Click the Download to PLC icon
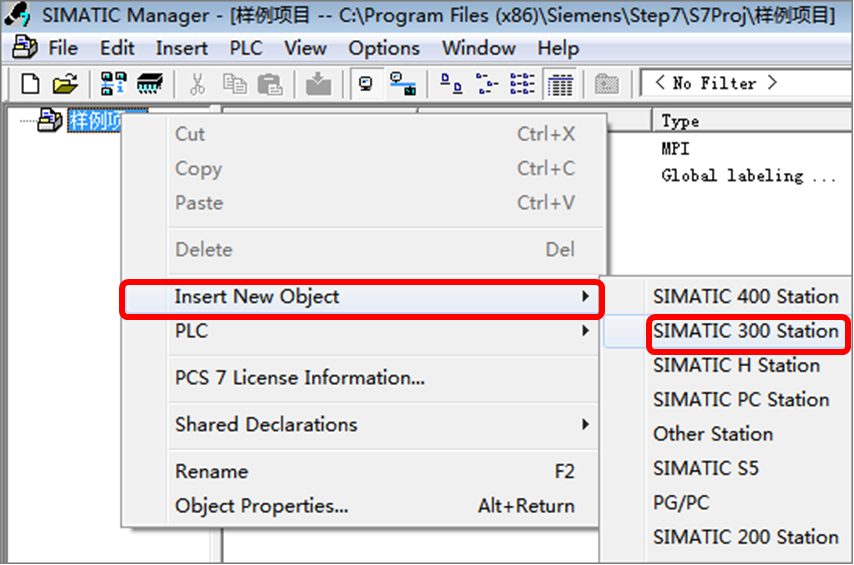 318,84
